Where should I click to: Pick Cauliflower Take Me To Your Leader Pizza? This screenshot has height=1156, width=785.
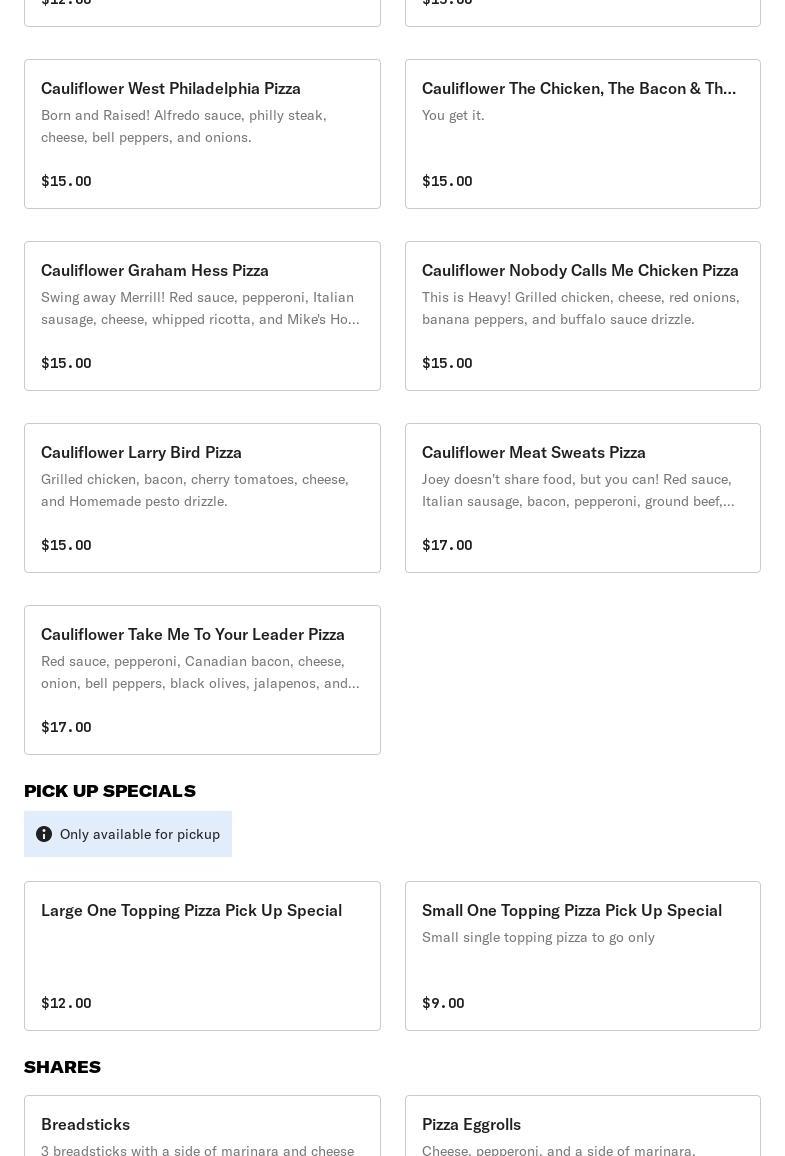[x=202, y=680]
